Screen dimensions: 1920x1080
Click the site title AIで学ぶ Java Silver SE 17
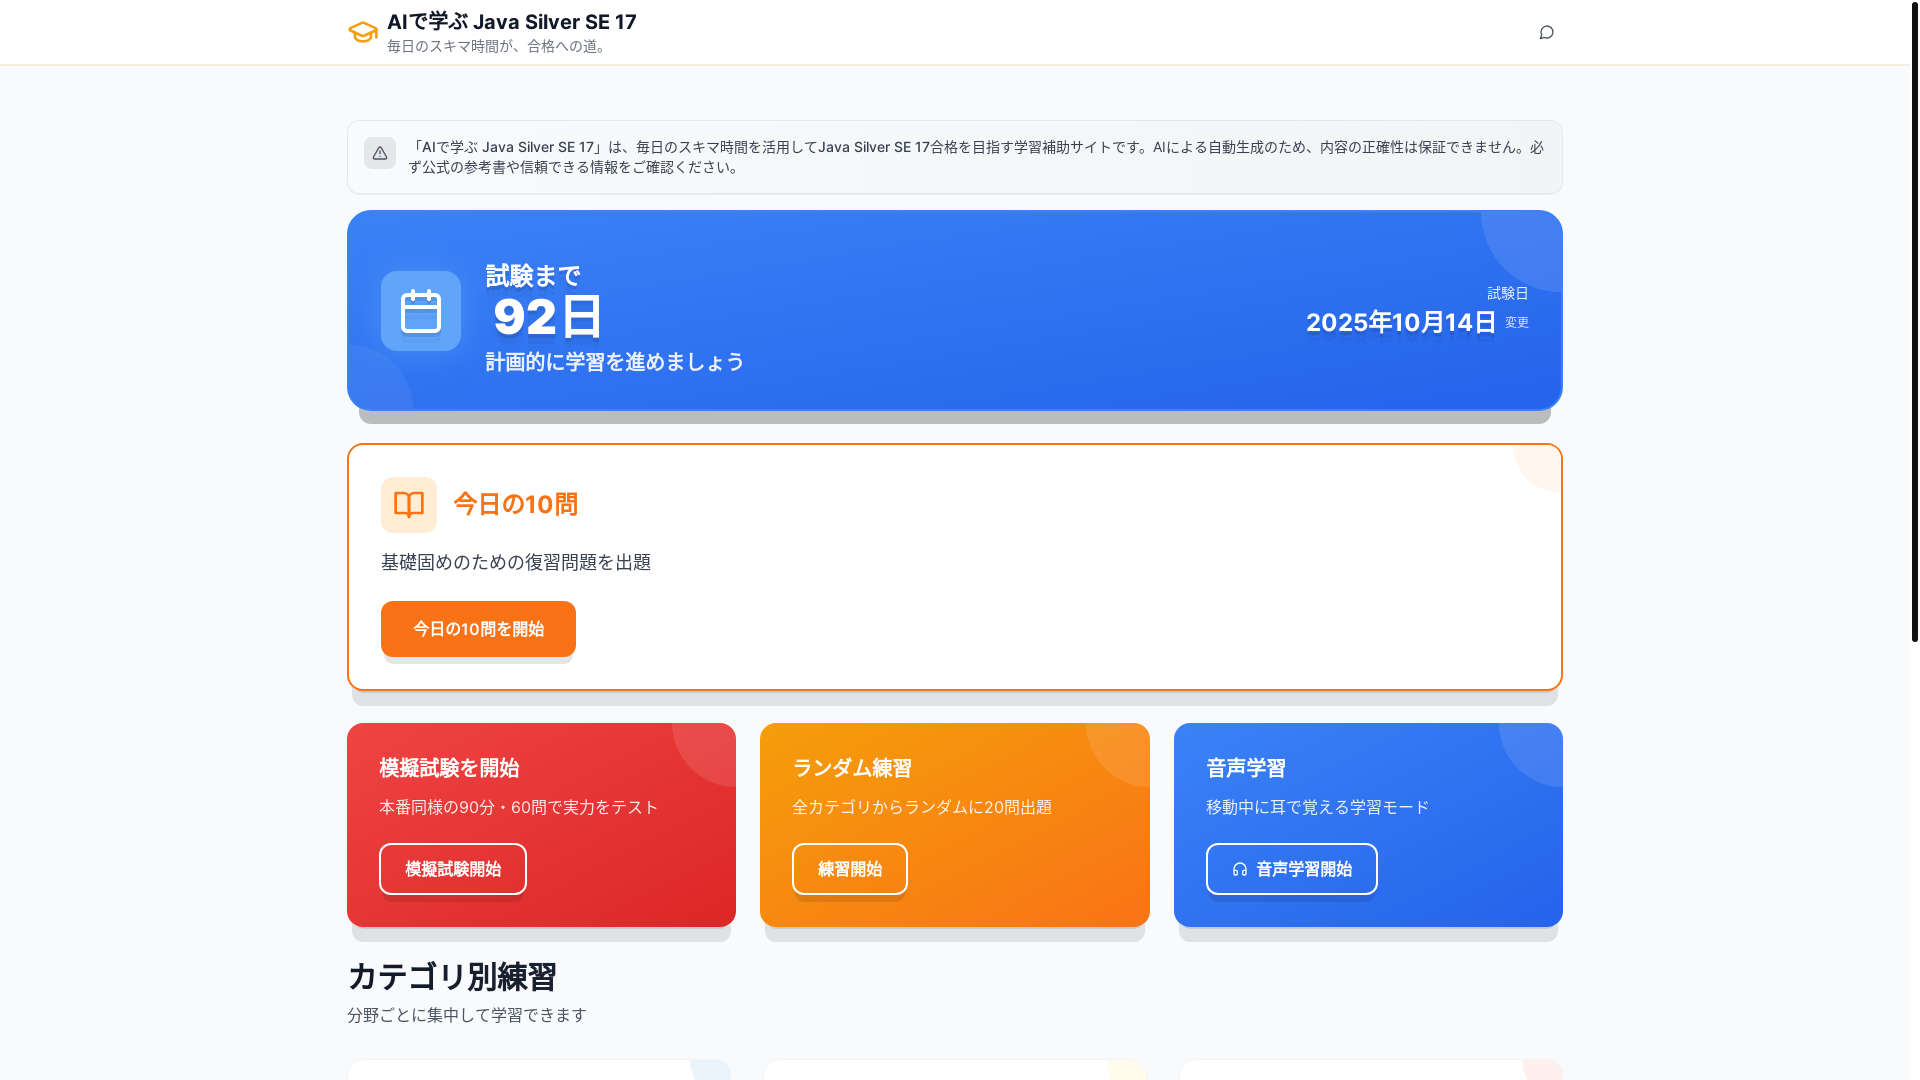(512, 22)
